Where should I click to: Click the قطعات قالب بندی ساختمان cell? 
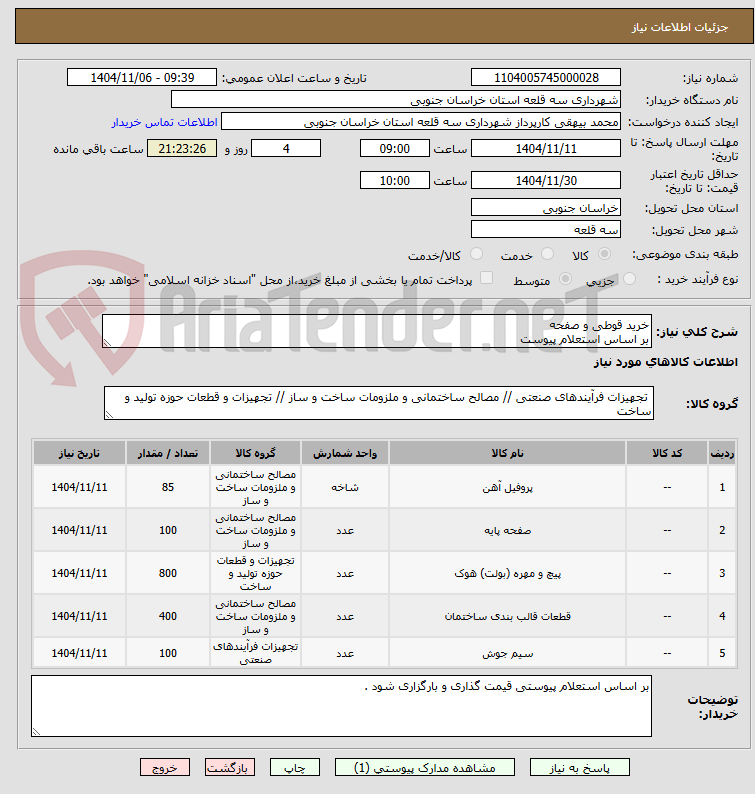point(507,616)
